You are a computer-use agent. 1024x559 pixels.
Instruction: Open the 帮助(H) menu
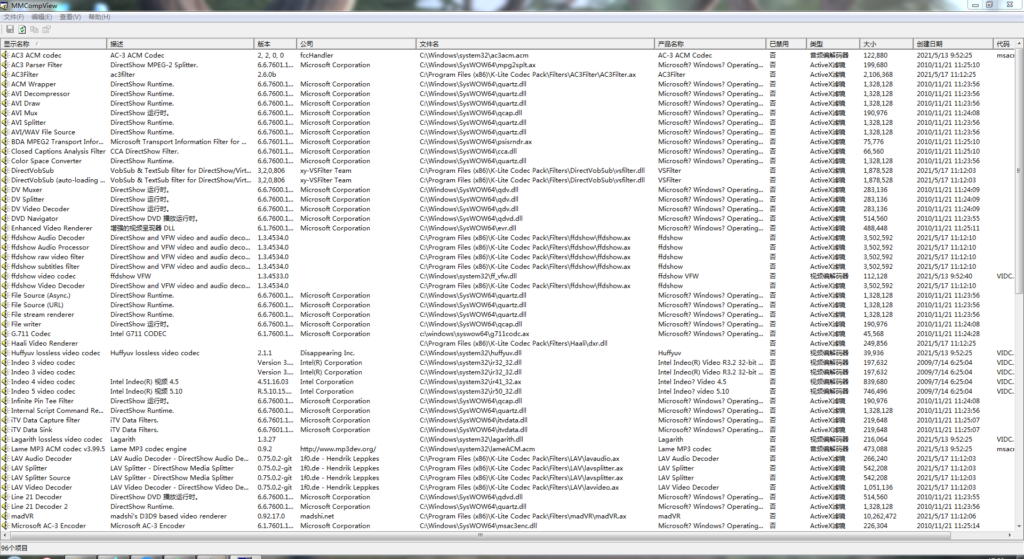pyautogui.click(x=99, y=17)
